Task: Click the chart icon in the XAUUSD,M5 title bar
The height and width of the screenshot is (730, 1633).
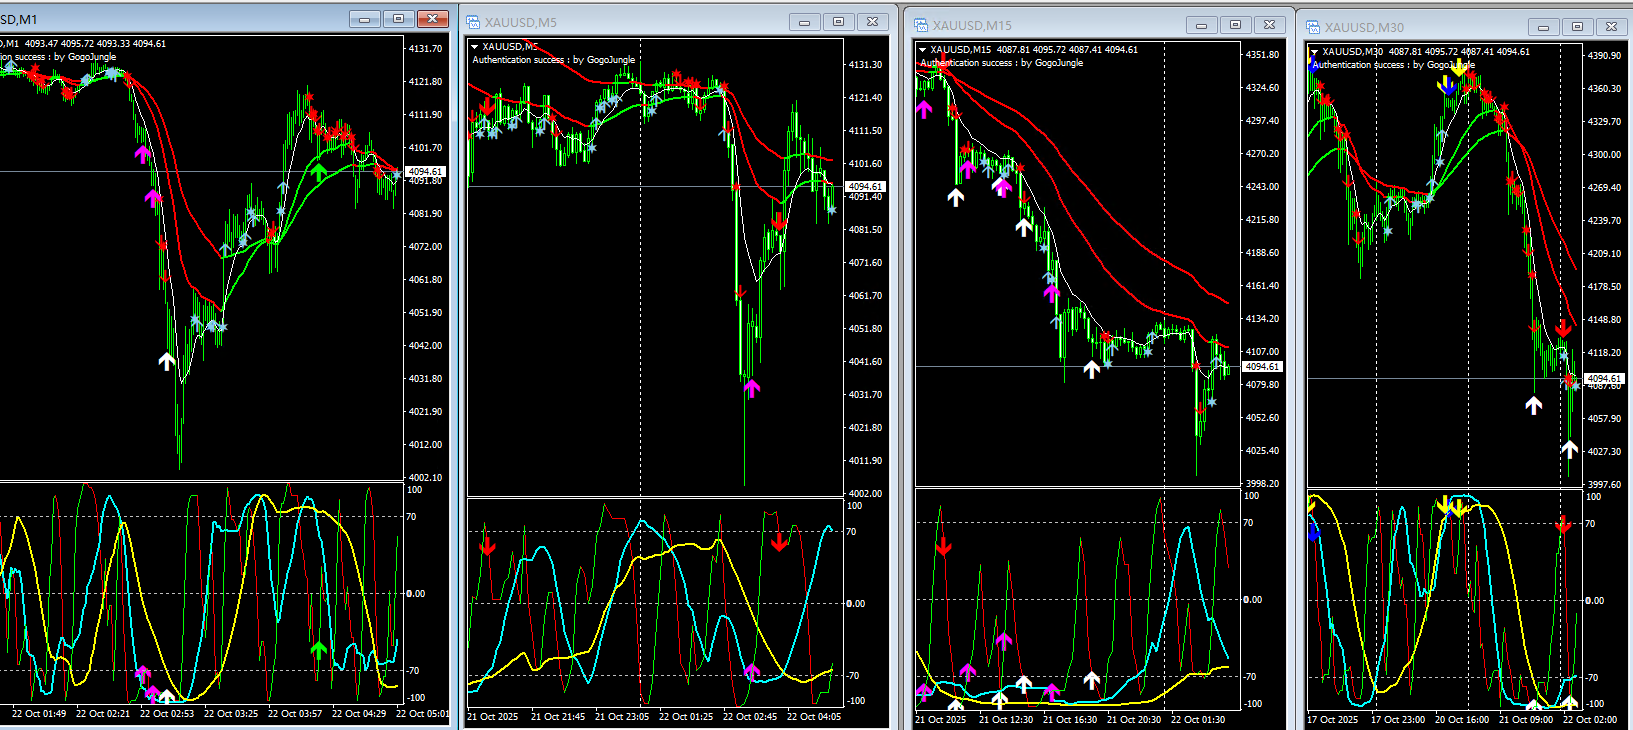Action: 474,22
